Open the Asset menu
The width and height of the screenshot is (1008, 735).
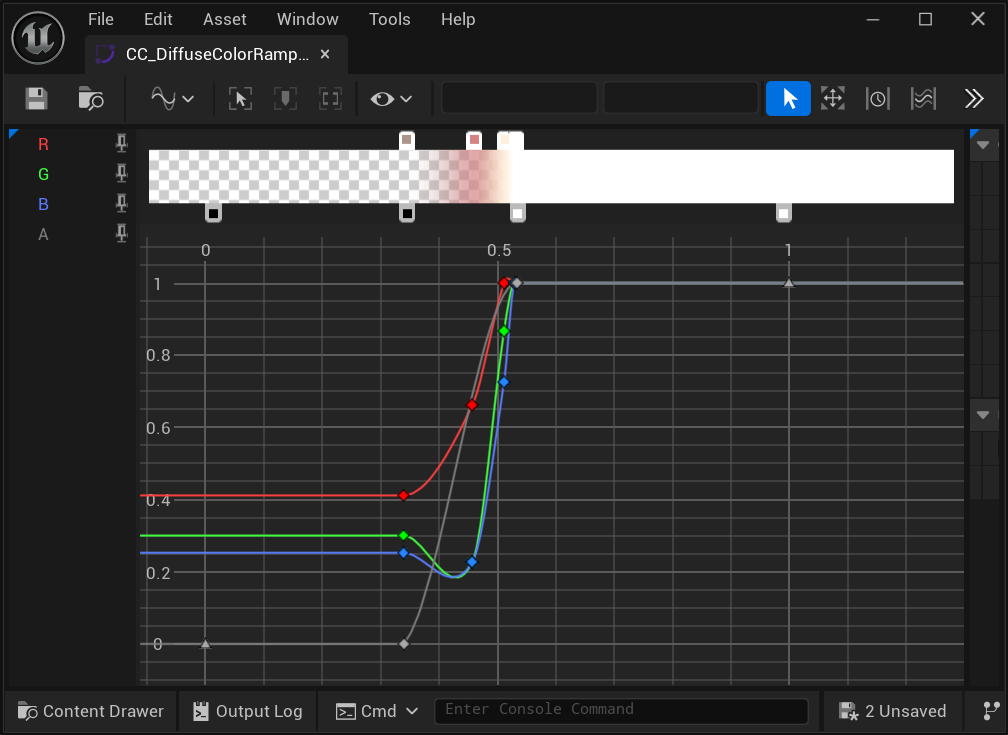click(224, 19)
